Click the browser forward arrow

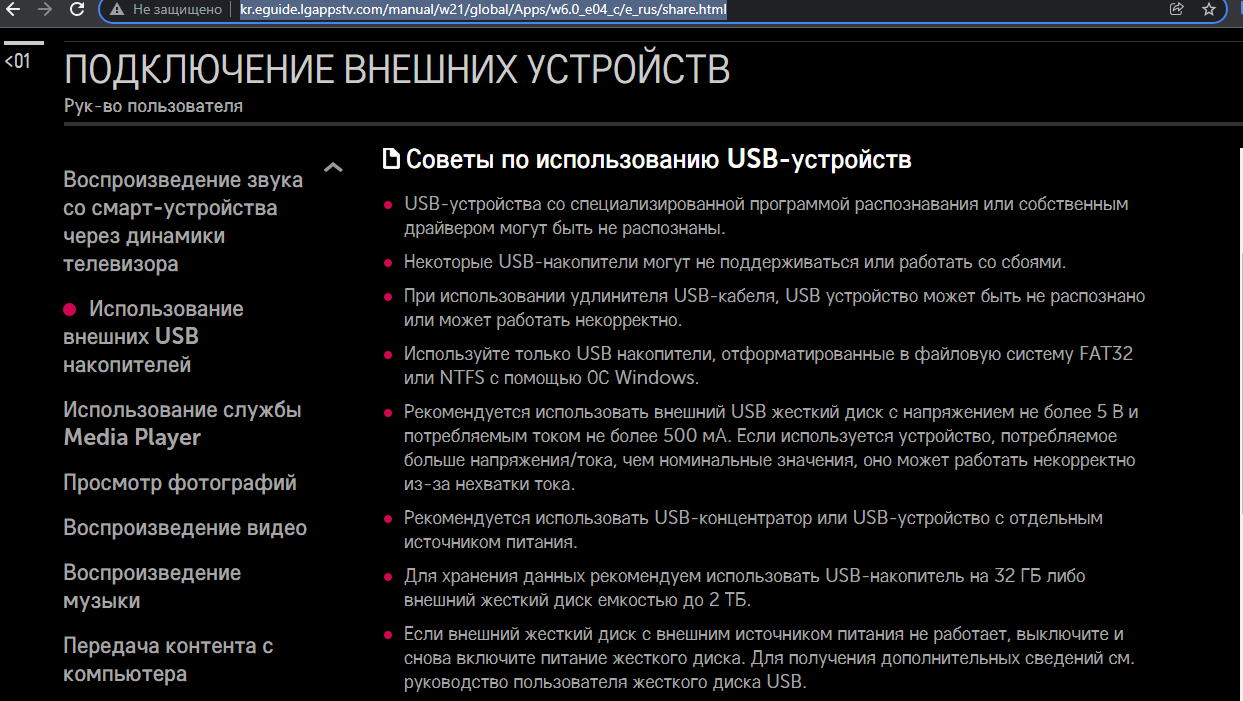pos(44,10)
